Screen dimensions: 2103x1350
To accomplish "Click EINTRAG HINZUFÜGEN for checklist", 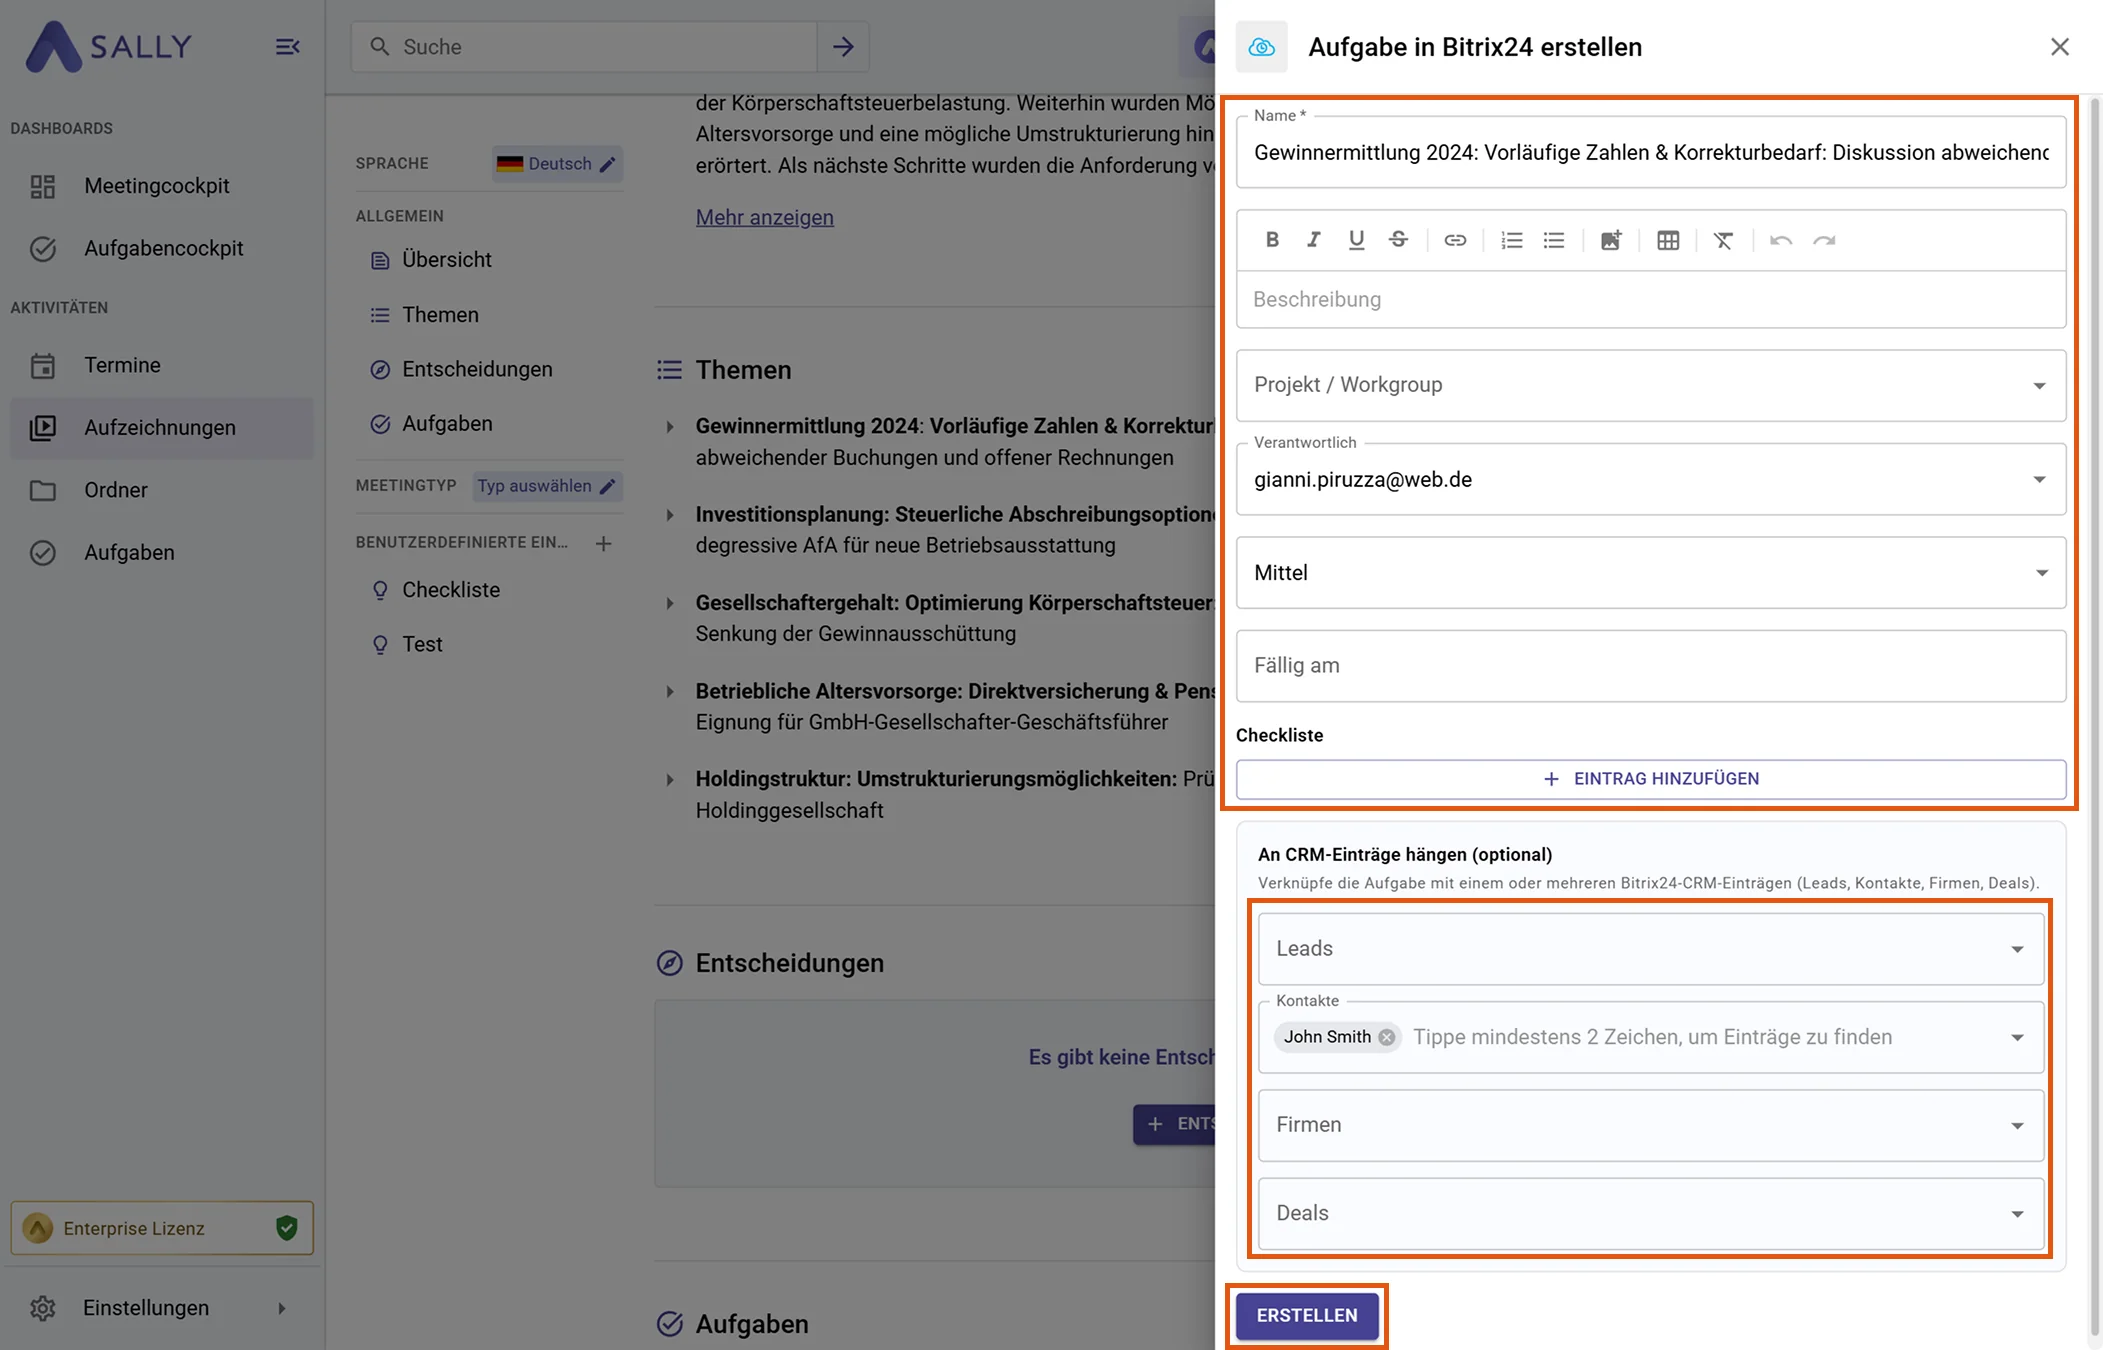I will [1651, 779].
